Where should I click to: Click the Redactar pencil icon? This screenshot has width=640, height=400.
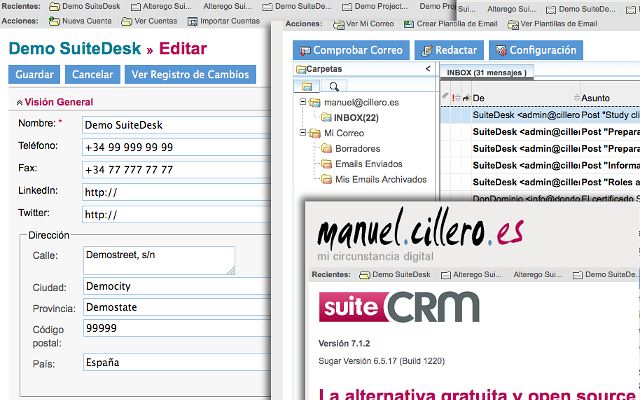pyautogui.click(x=427, y=51)
